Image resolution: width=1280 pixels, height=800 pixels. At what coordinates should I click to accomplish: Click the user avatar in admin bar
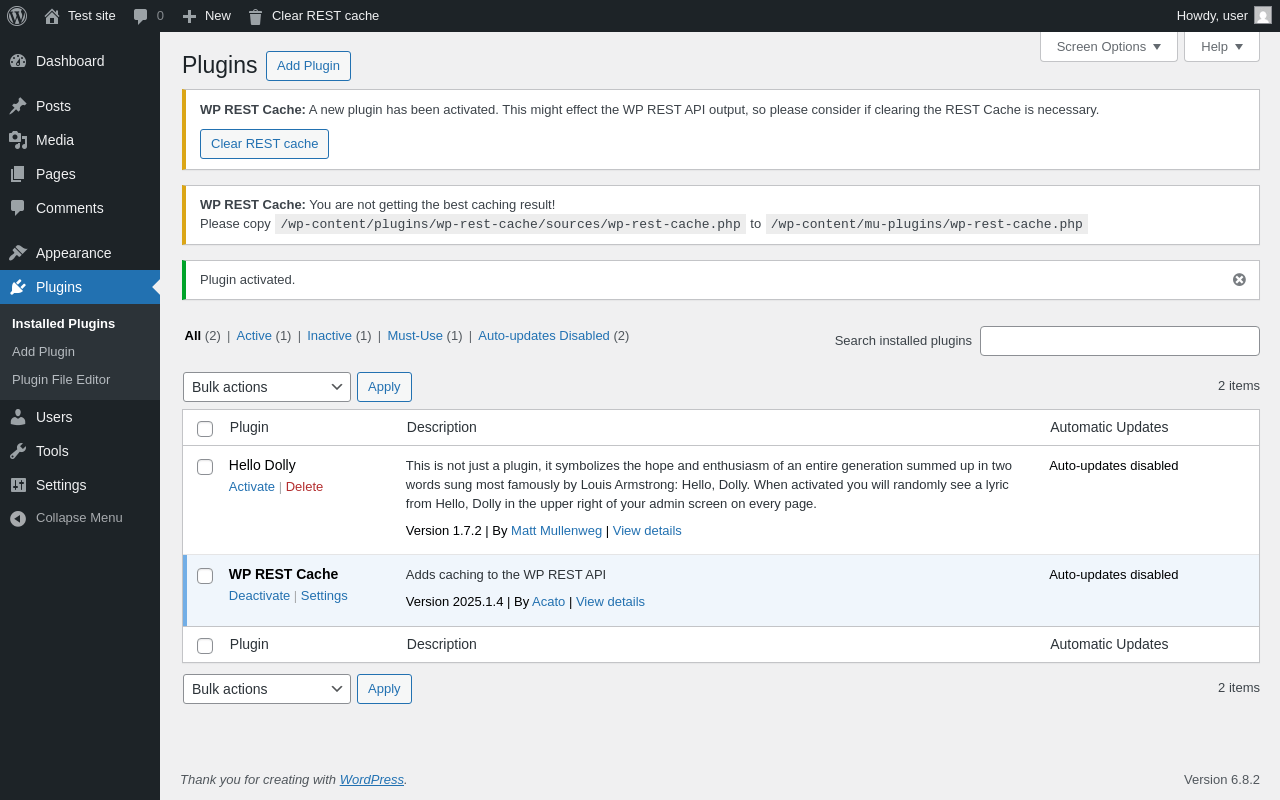point(1263,15)
